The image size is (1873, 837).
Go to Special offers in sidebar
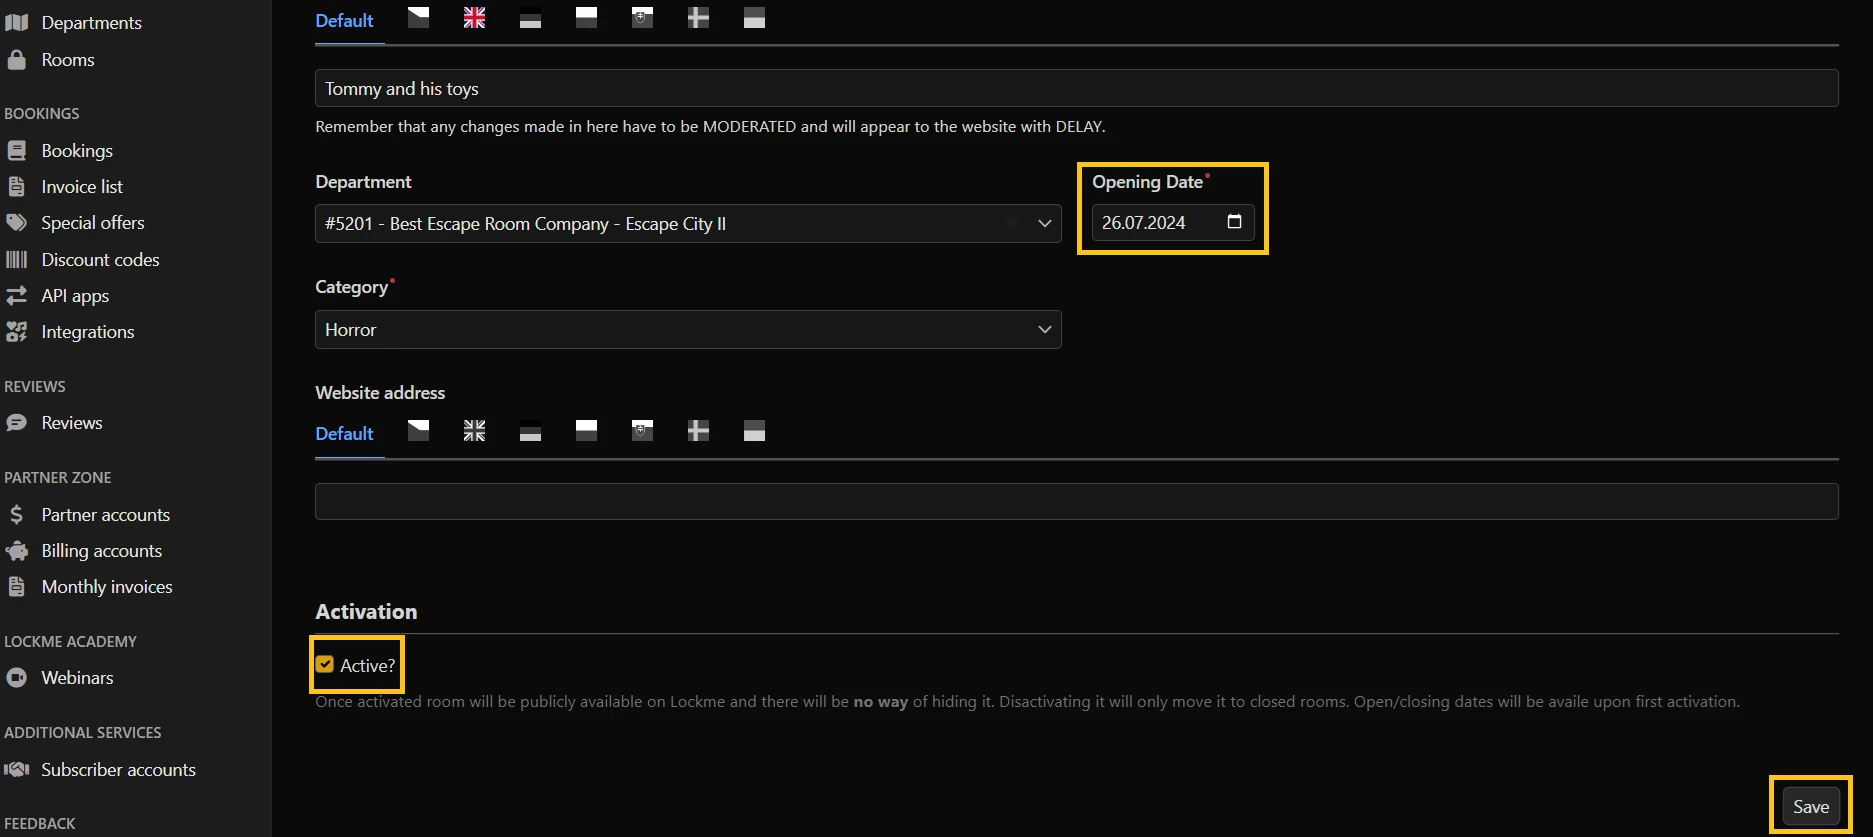92,223
